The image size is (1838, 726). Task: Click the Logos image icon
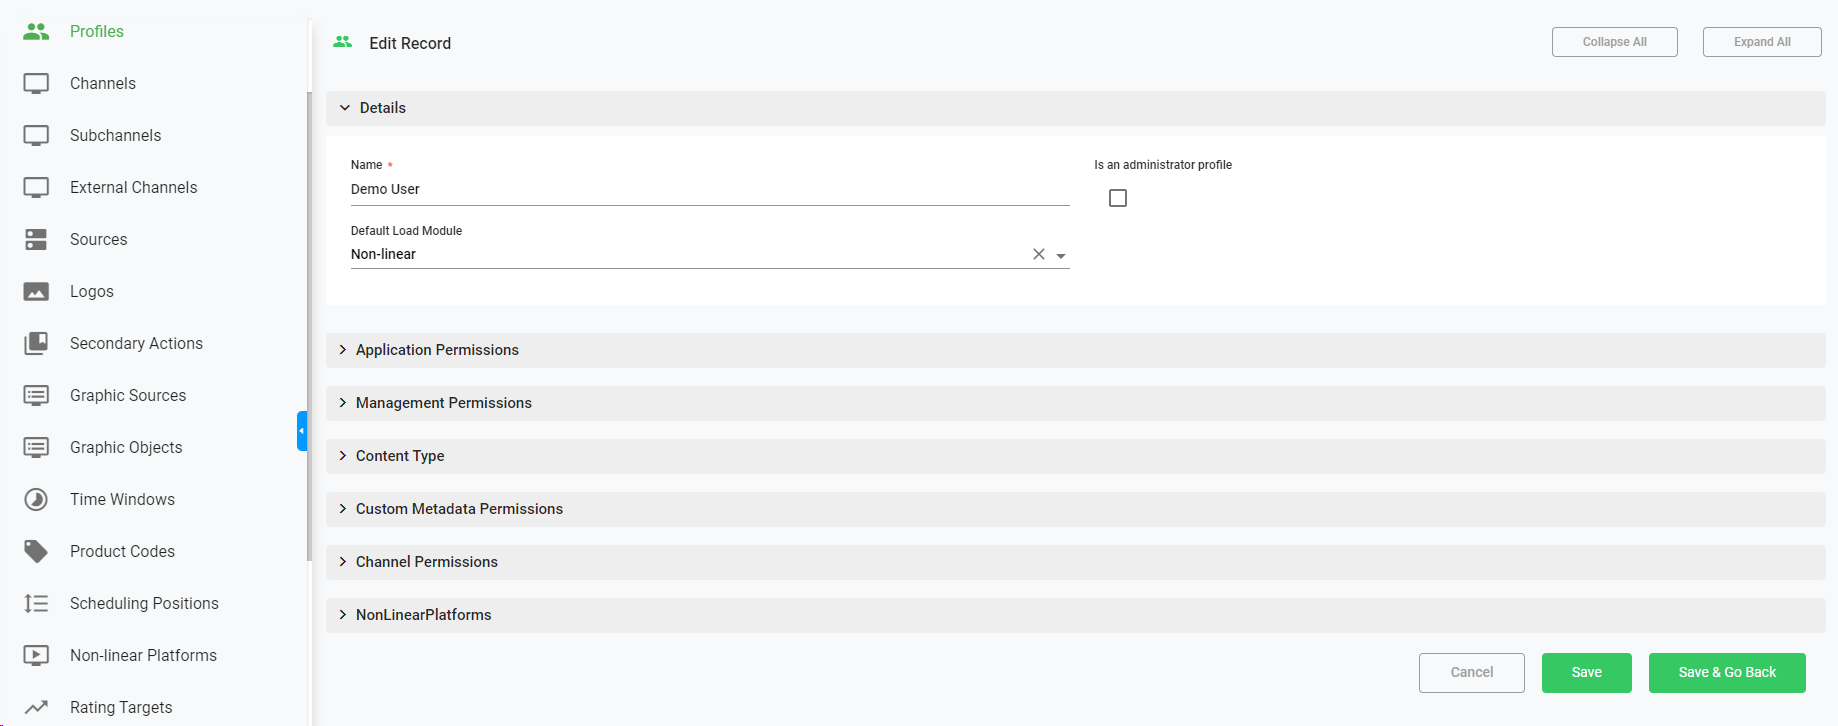point(36,292)
